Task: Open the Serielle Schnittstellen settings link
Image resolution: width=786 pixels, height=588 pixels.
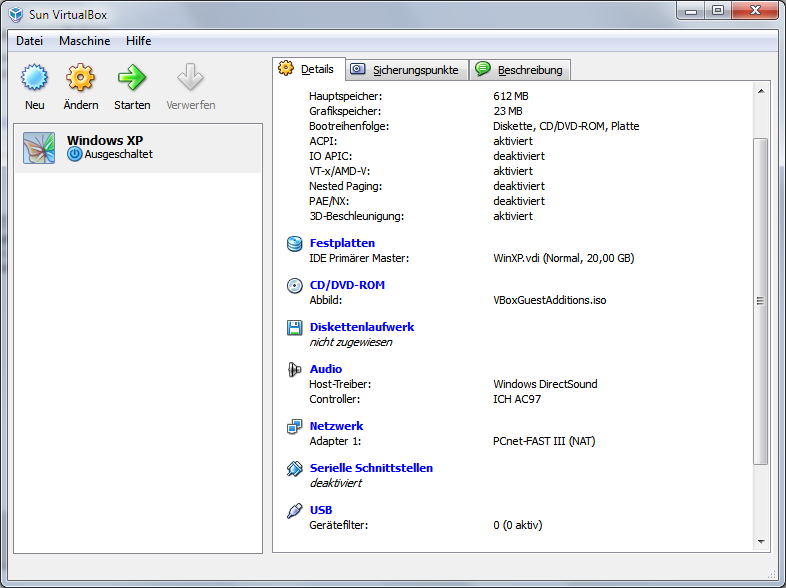Action: coord(371,468)
